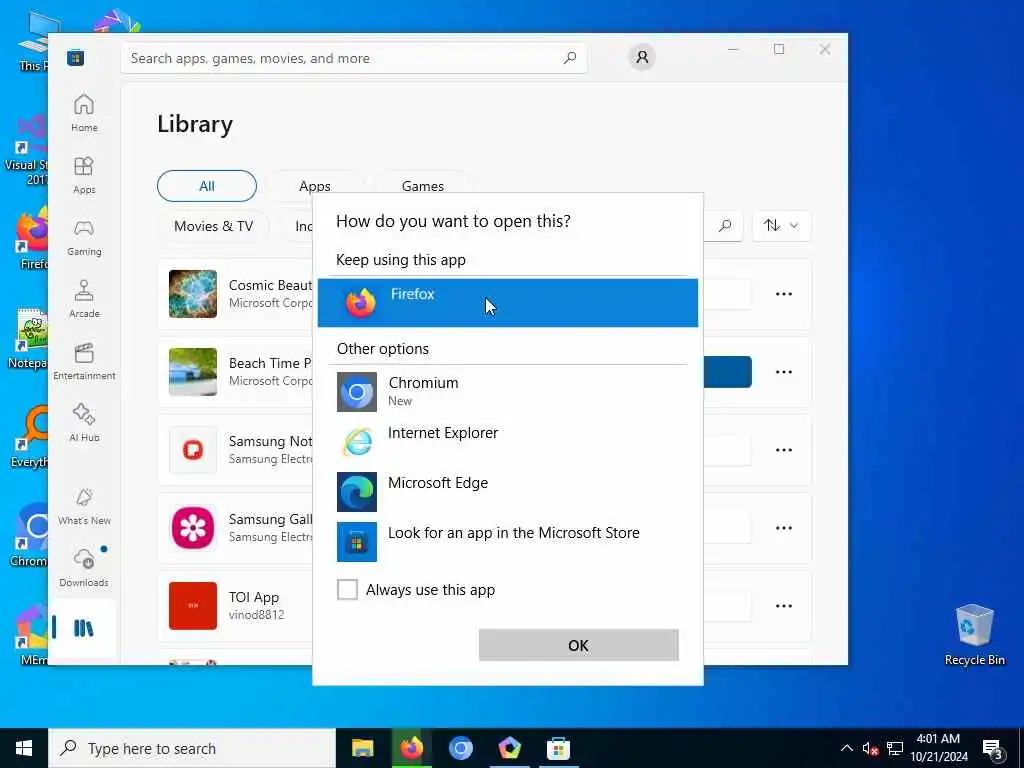Open What's New in the sidebar
The height and width of the screenshot is (768, 1024).
point(84,506)
